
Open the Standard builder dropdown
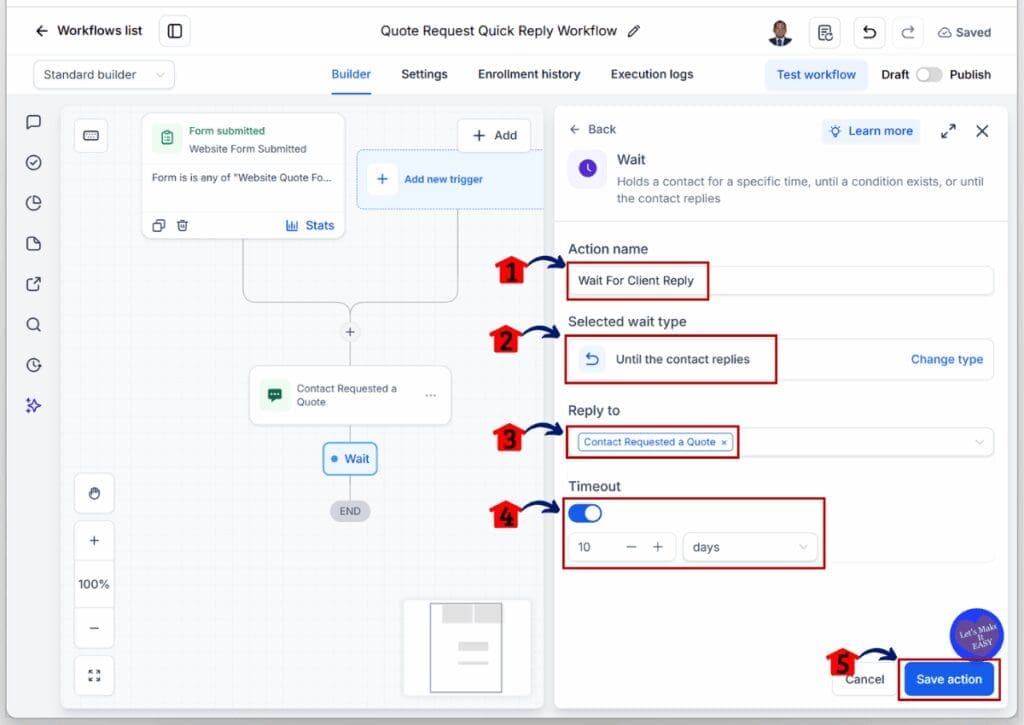point(104,74)
